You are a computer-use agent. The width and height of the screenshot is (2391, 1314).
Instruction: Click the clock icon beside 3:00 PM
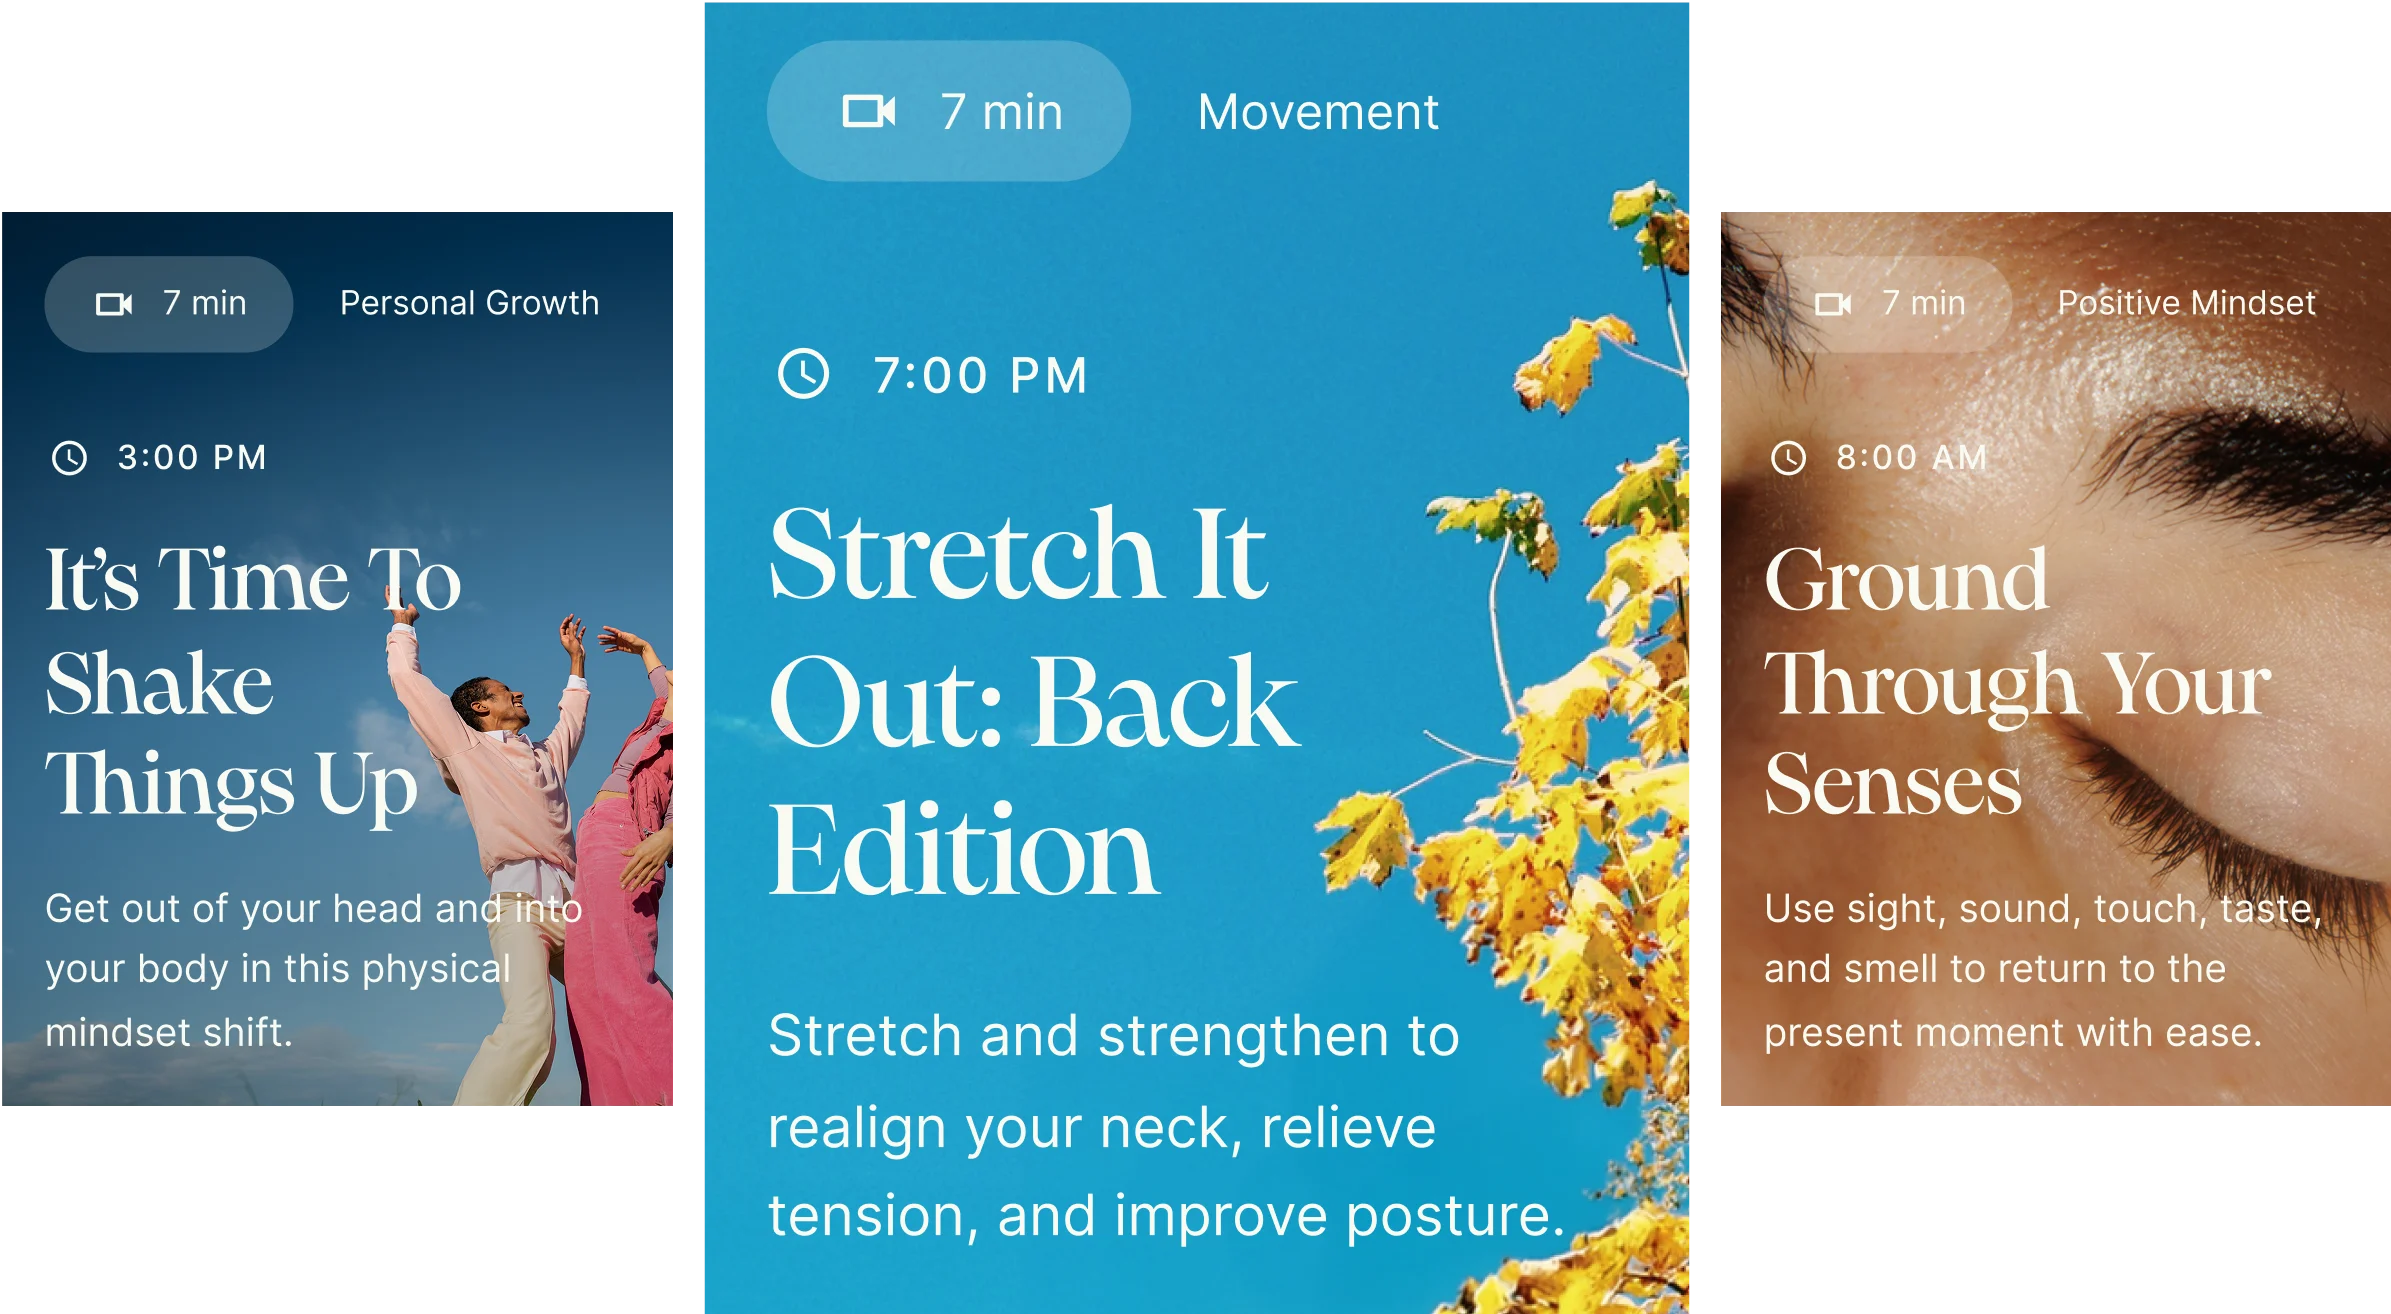pyautogui.click(x=69, y=458)
